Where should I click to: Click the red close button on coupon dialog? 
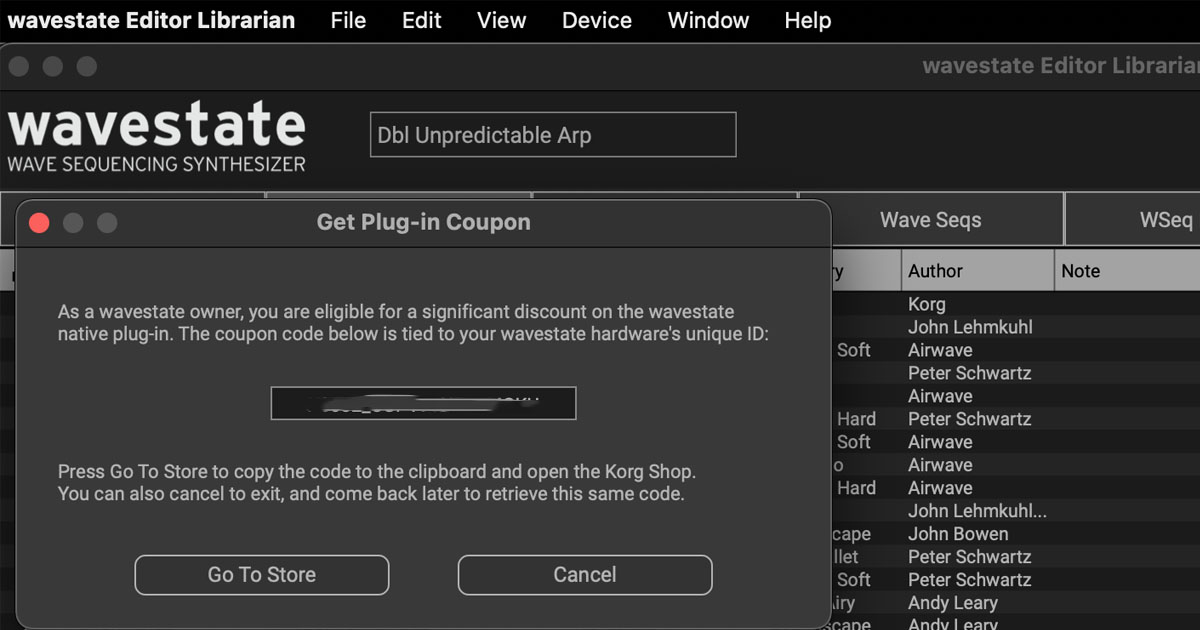tap(39, 223)
